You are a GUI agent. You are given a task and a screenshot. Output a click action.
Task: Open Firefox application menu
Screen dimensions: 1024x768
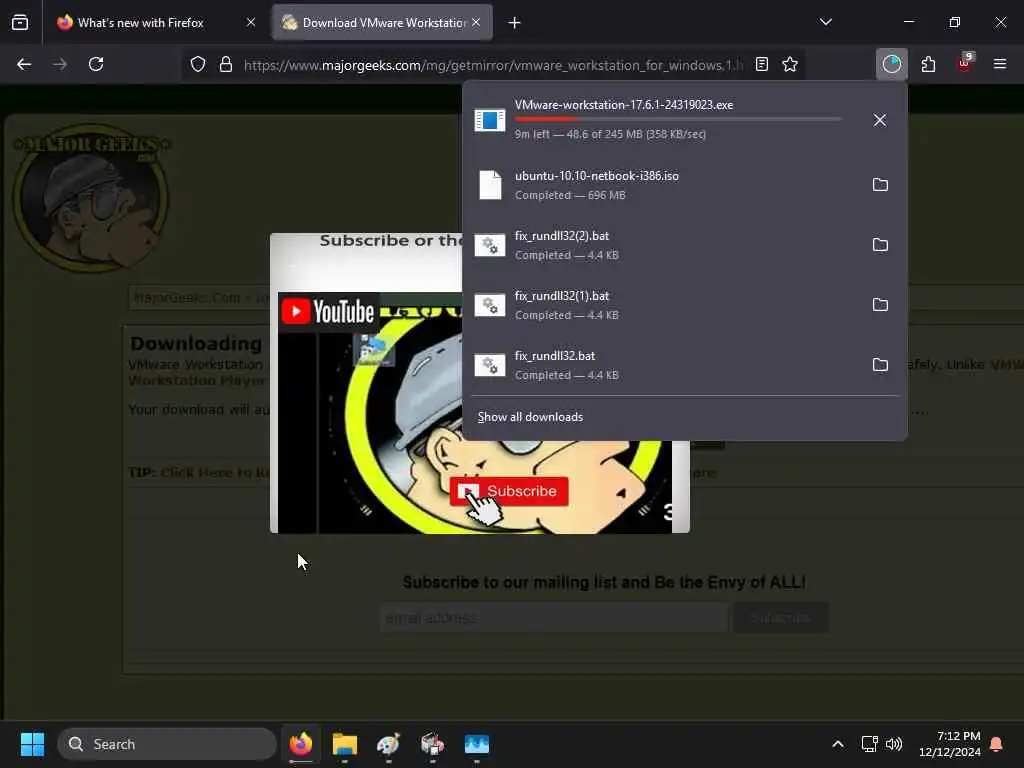pos(999,64)
